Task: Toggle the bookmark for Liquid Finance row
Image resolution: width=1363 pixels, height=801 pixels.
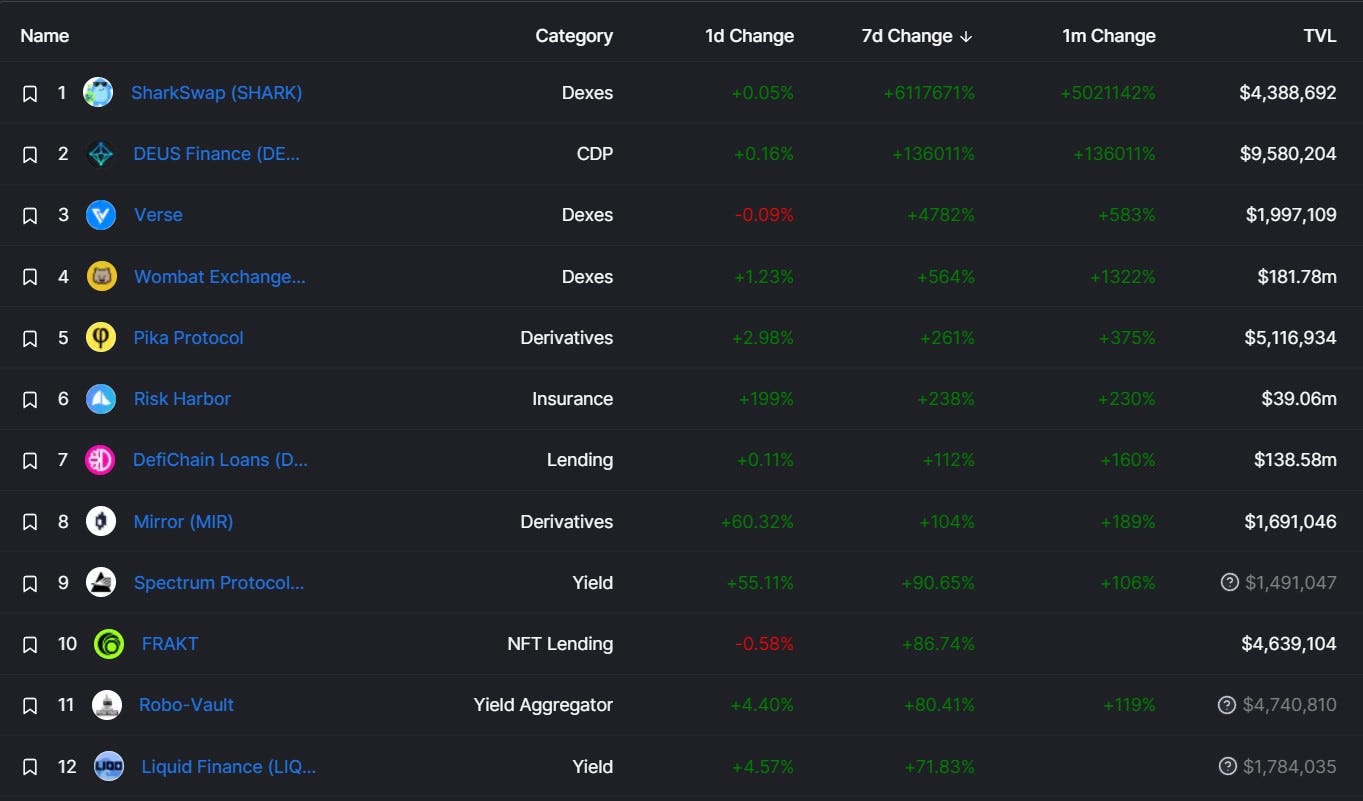Action: [30, 767]
